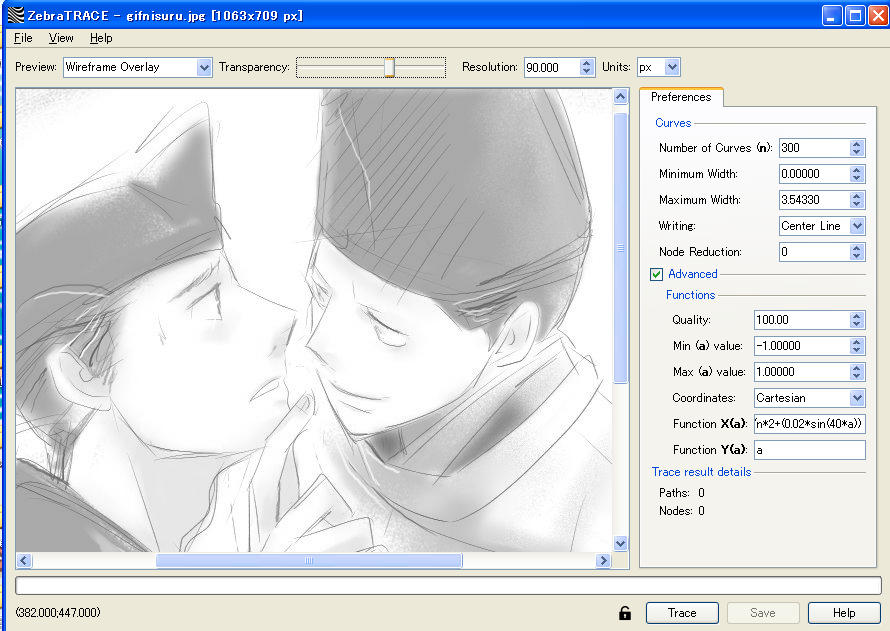Viewport: 890px width, 631px height.
Task: Open the Help menu
Action: [x=101, y=38]
